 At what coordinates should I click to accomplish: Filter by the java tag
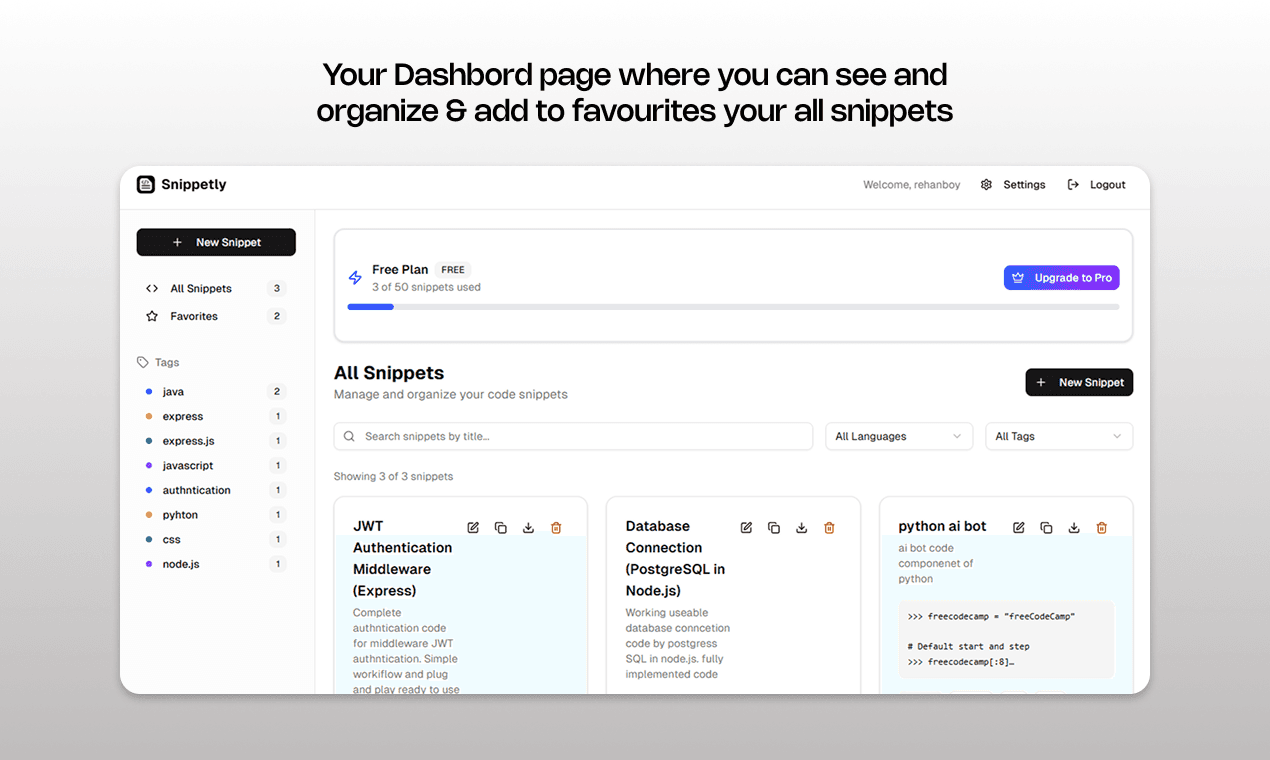173,392
